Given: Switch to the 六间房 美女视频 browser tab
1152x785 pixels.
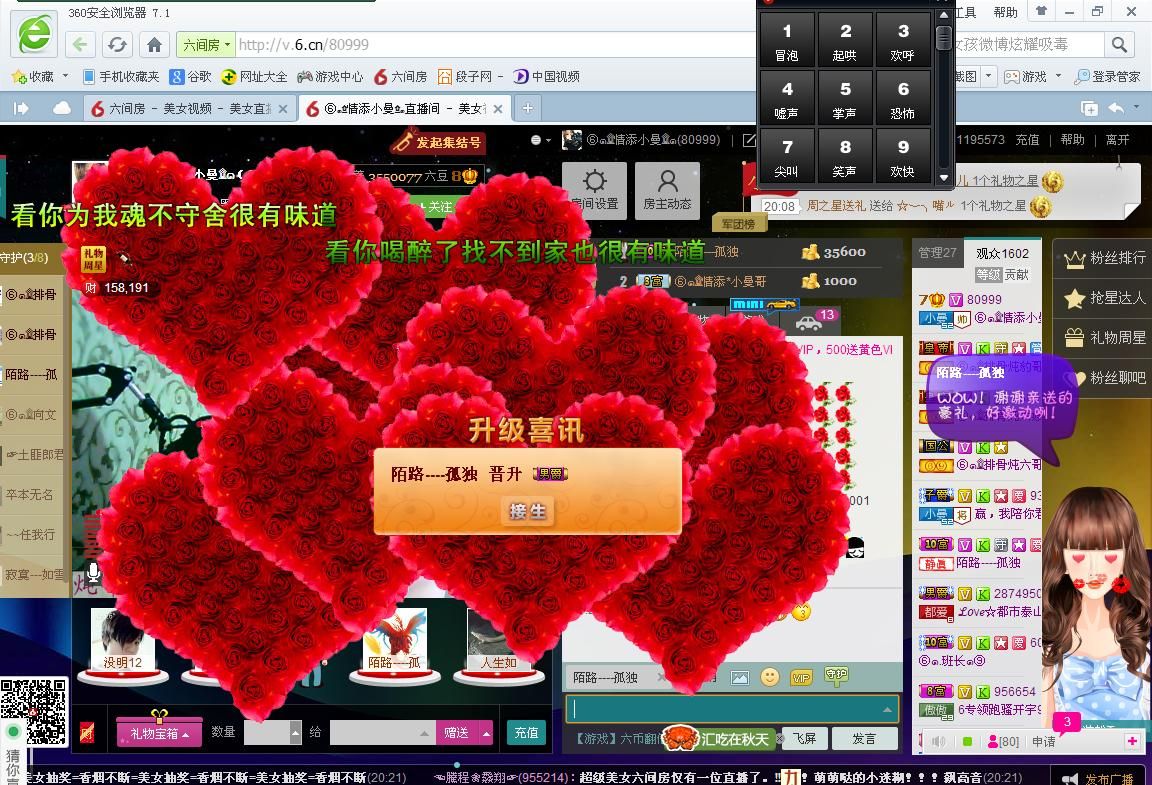Looking at the screenshot, I should [x=188, y=108].
